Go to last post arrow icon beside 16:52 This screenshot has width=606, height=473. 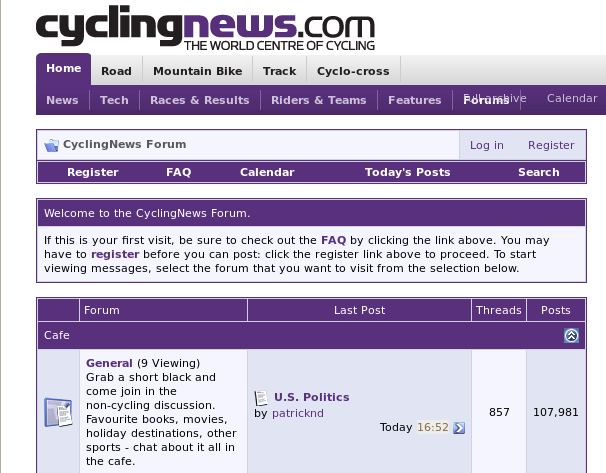459,428
